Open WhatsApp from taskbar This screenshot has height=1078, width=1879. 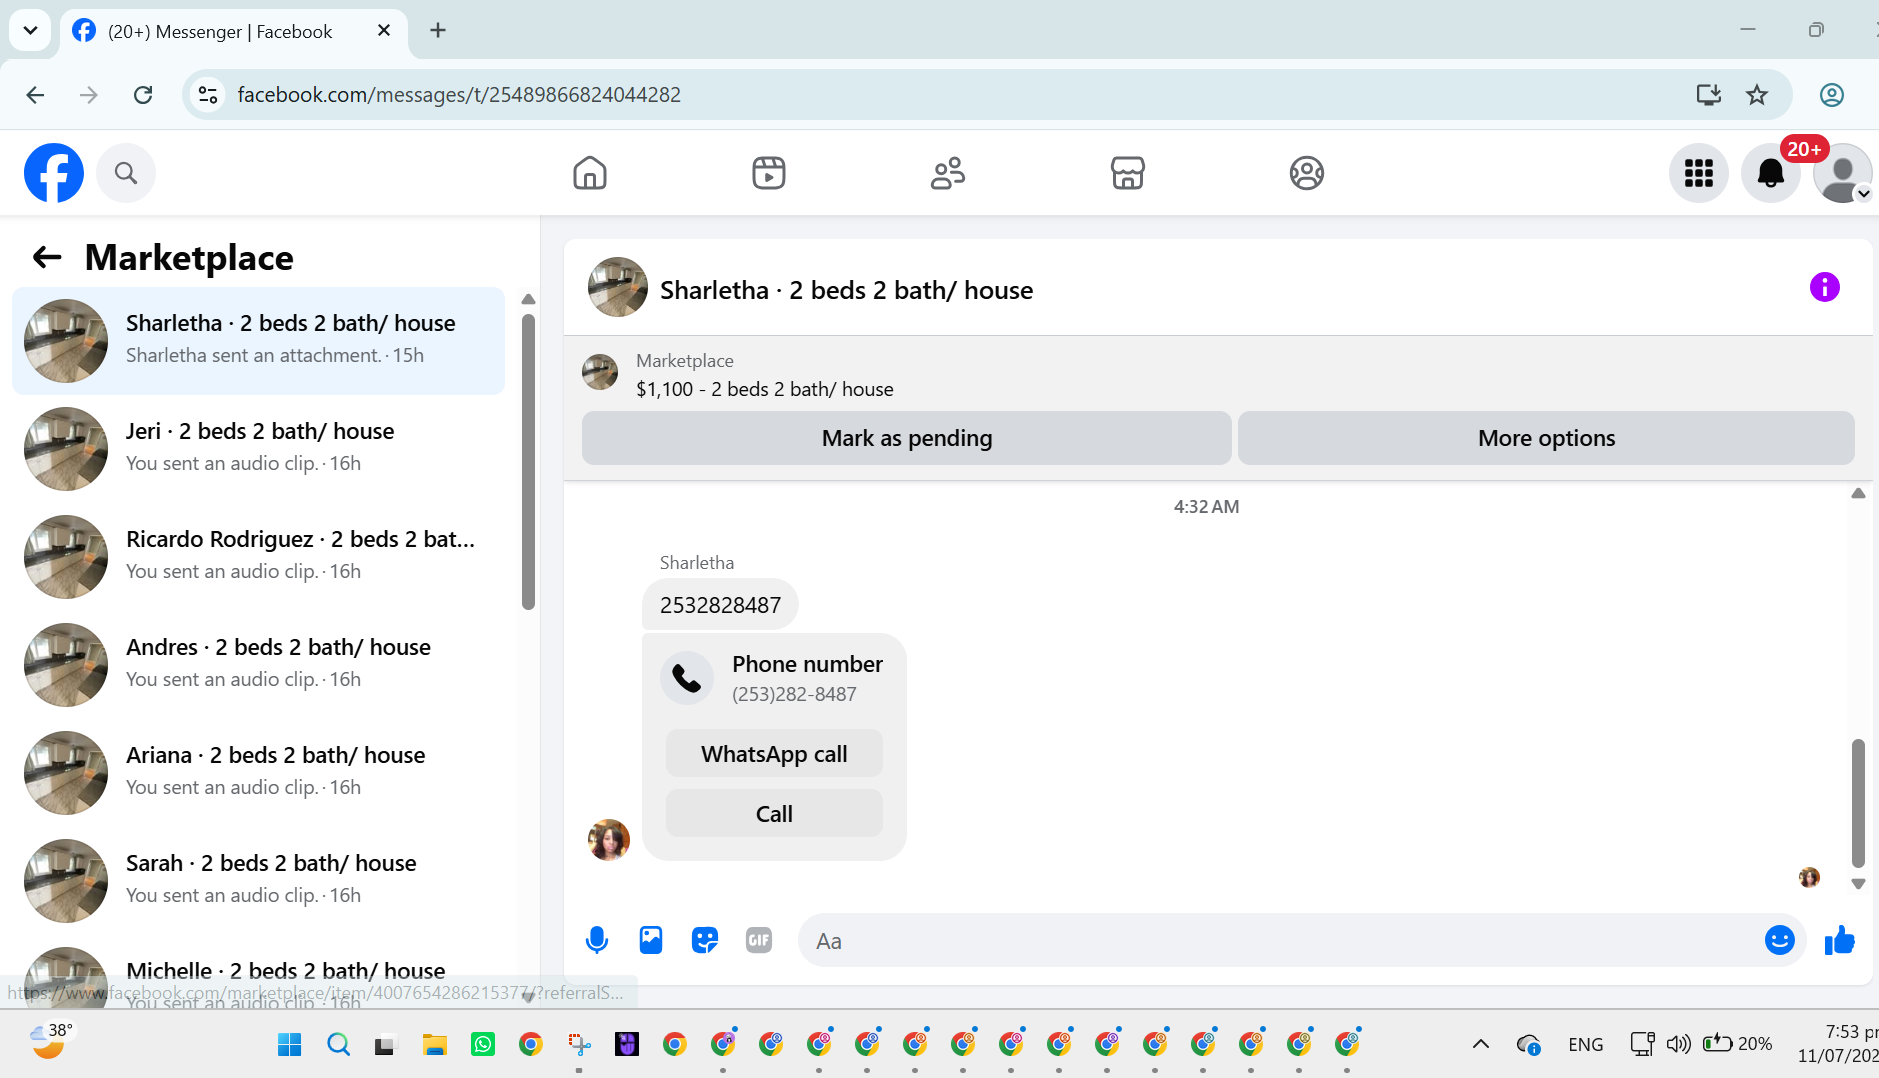tap(482, 1045)
